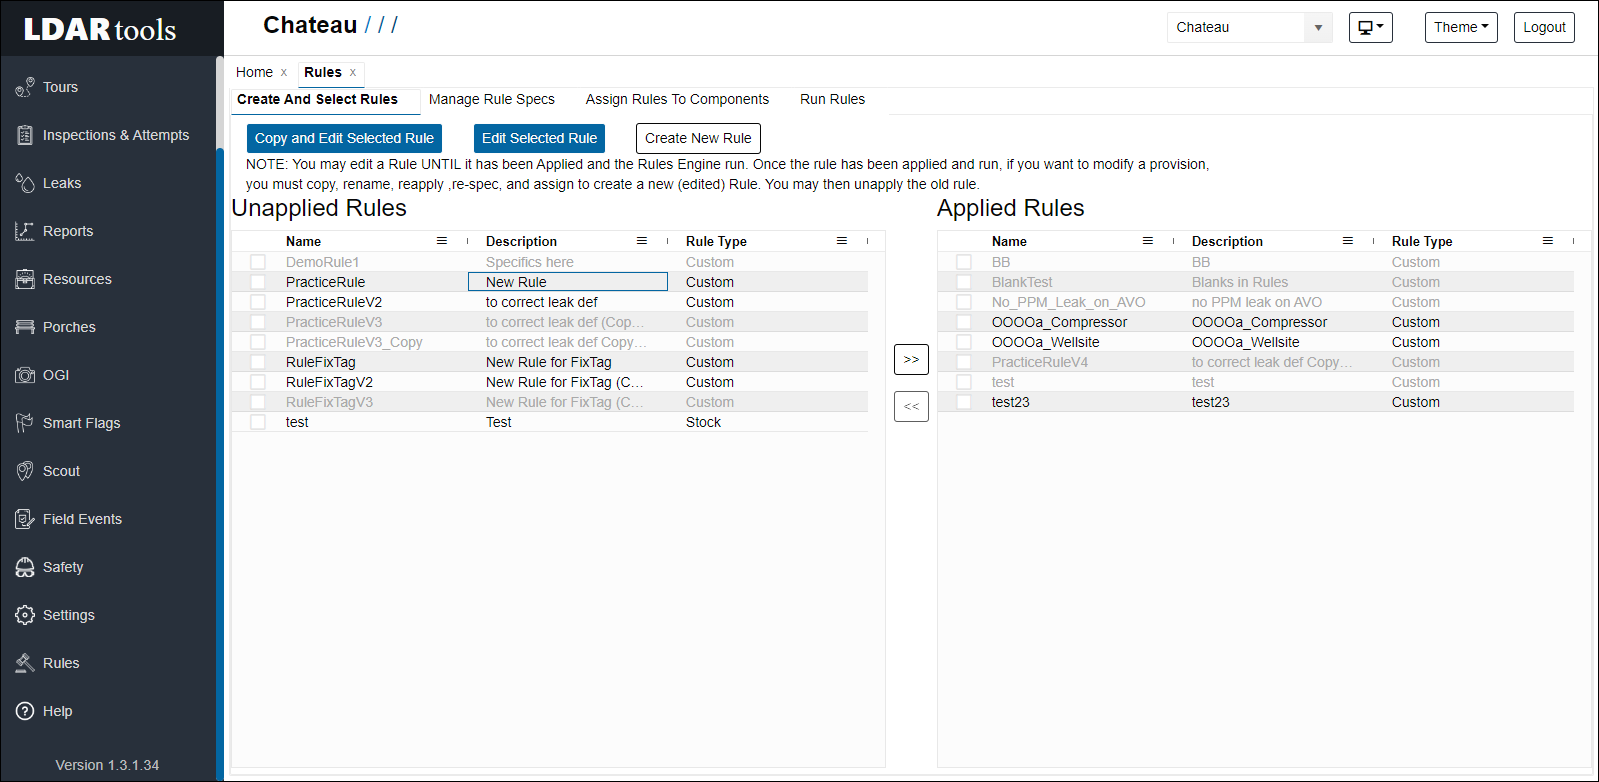Screen dimensions: 1599x782
Task: Tick the test23 checkbox in Applied Rules
Action: coord(964,402)
